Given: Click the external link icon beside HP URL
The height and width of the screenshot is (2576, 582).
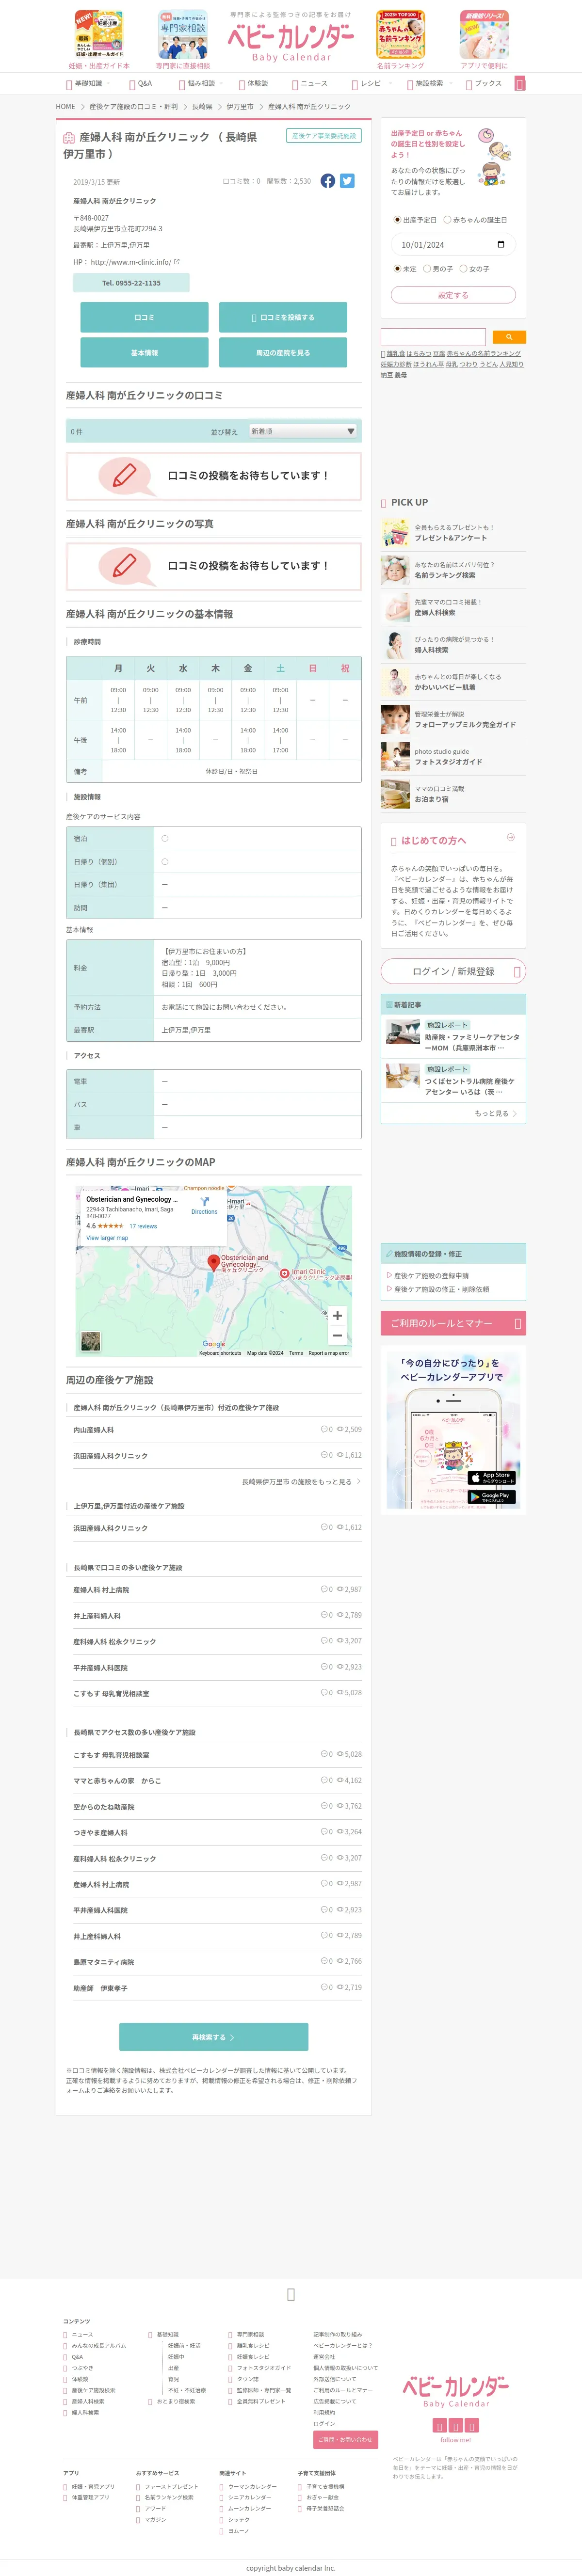Looking at the screenshot, I should (177, 262).
